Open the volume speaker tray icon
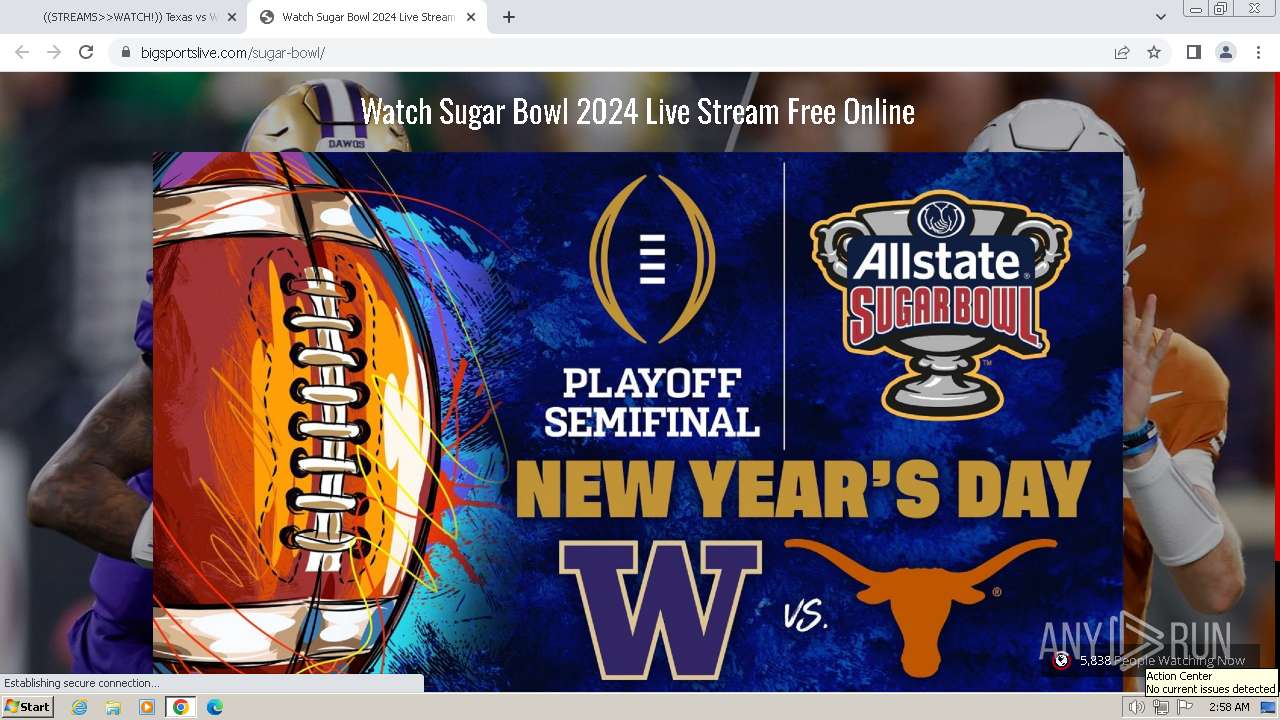This screenshot has width=1280, height=720. click(x=1136, y=707)
